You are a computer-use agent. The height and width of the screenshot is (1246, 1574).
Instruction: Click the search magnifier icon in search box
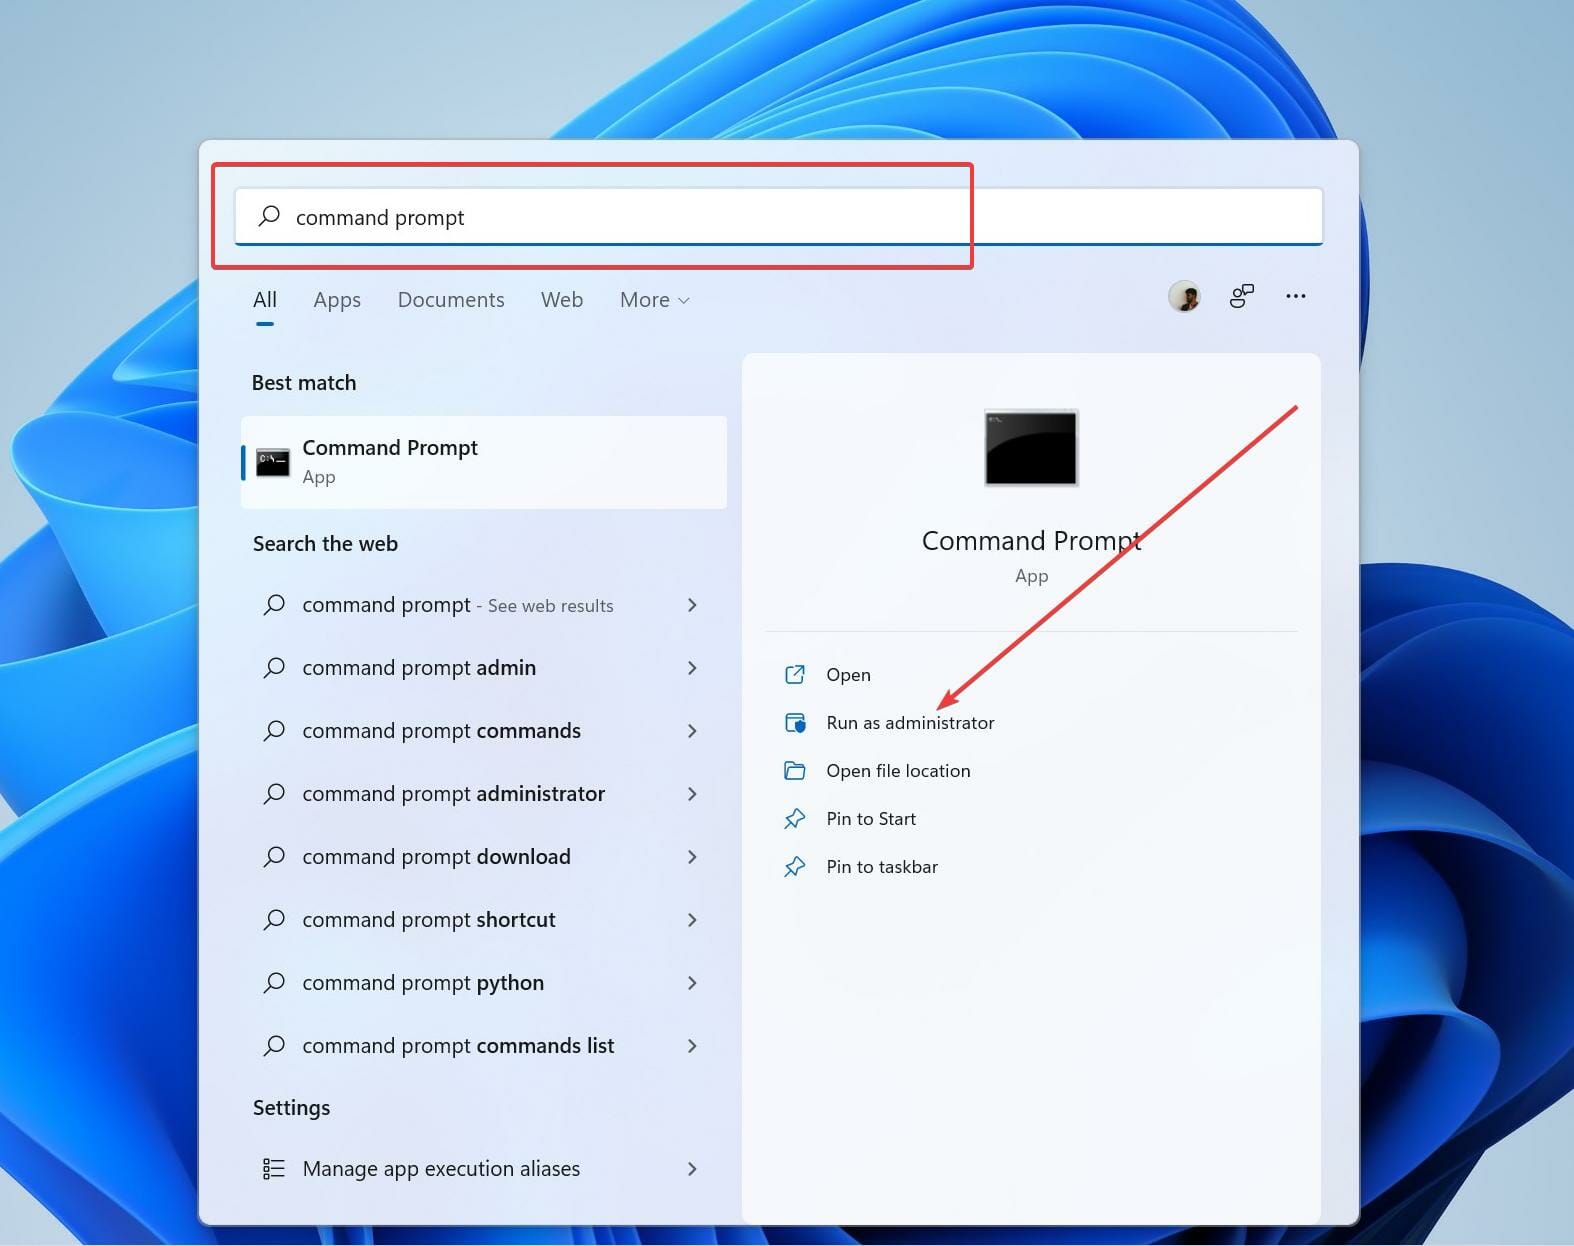(269, 216)
